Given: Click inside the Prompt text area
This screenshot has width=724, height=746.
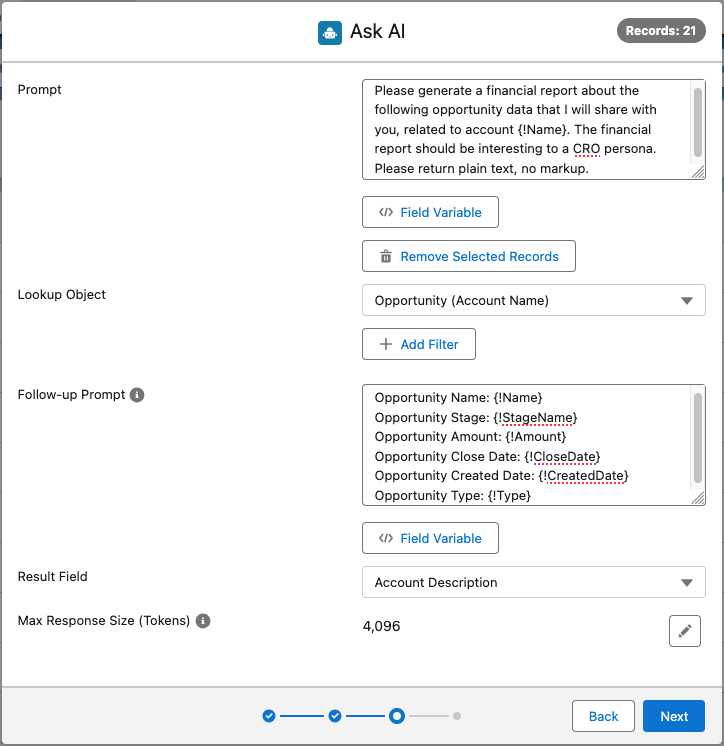Looking at the screenshot, I should (527, 129).
